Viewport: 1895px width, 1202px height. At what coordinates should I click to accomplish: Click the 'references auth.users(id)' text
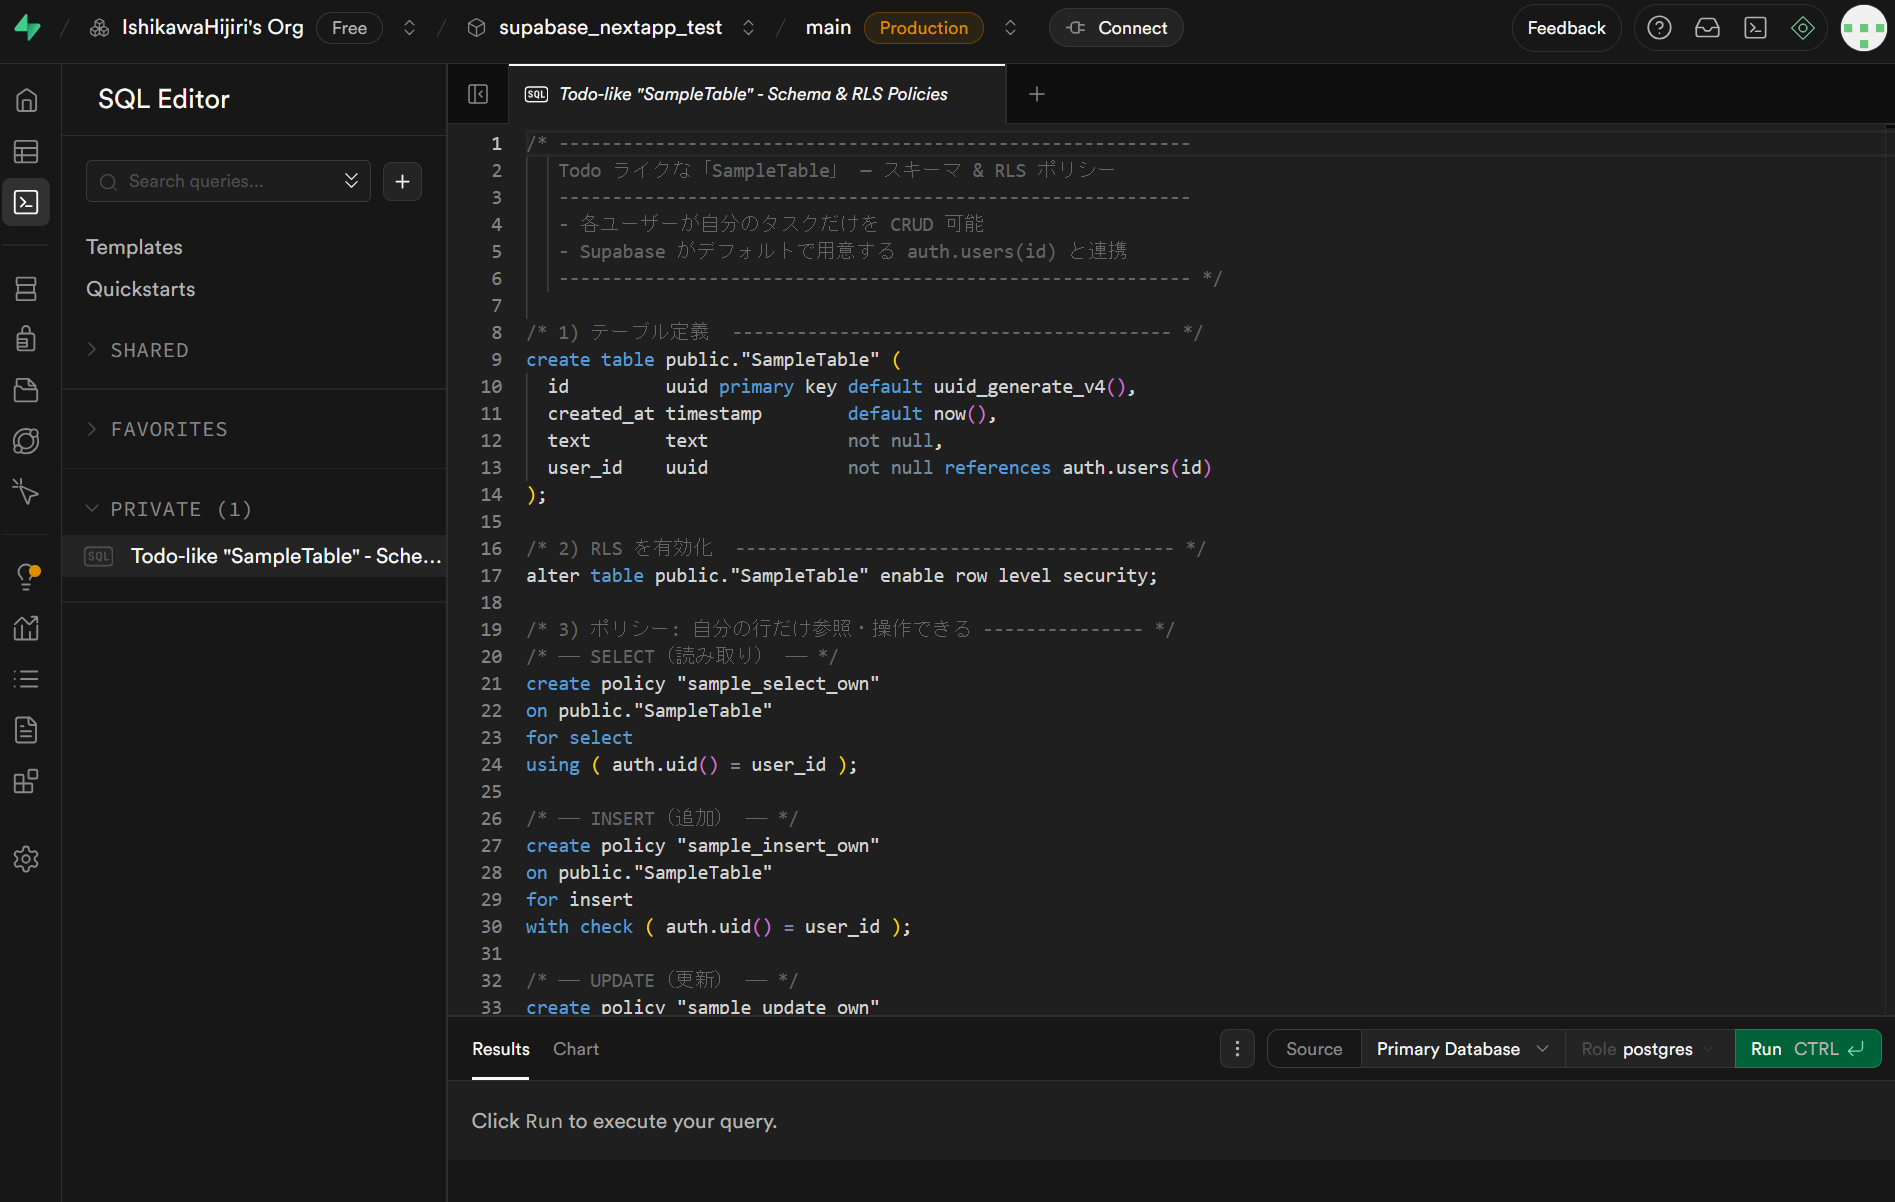pyautogui.click(x=1078, y=468)
